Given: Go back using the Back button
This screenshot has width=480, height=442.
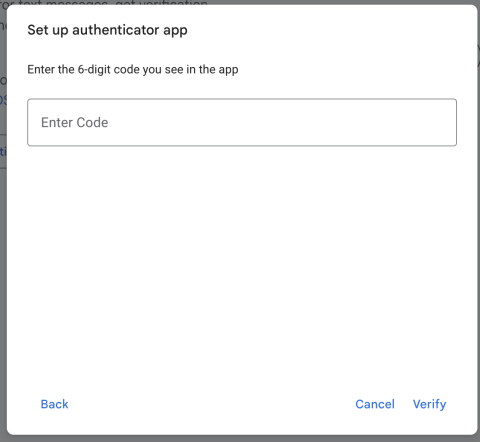Looking at the screenshot, I should pos(54,404).
